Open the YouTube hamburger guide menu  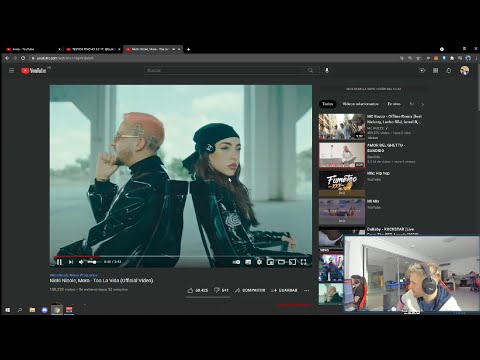click(12, 70)
